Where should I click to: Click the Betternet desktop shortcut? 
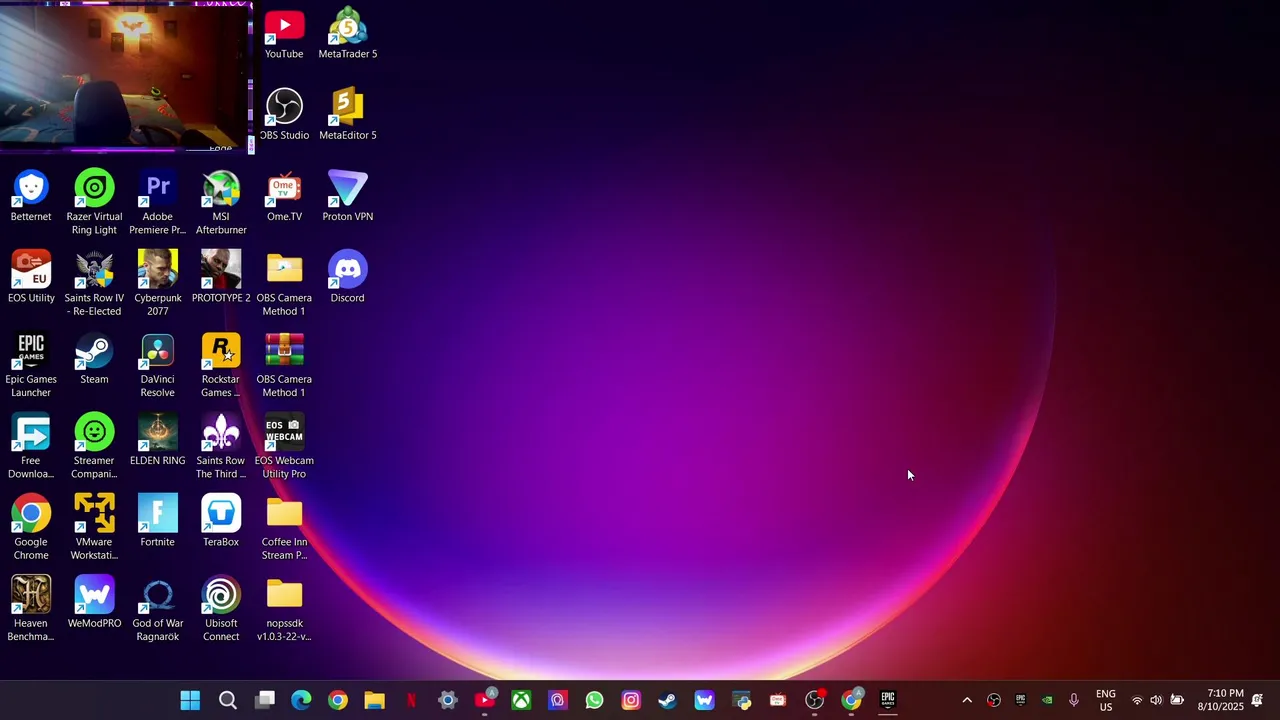coord(31,196)
